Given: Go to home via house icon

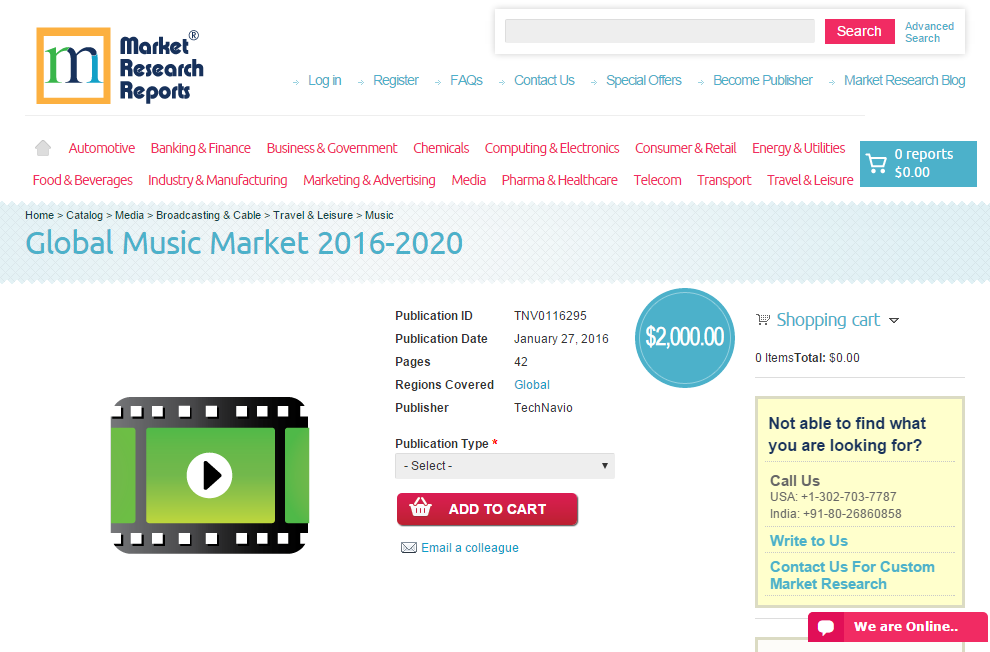Looking at the screenshot, I should pyautogui.click(x=43, y=148).
